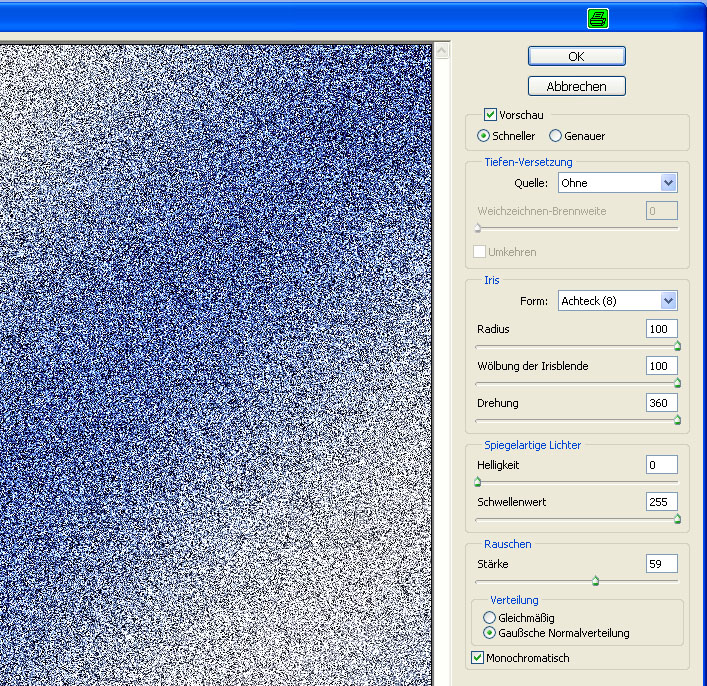Click the green printer icon in title bar
Screen dimensions: 707x686
pos(598,18)
